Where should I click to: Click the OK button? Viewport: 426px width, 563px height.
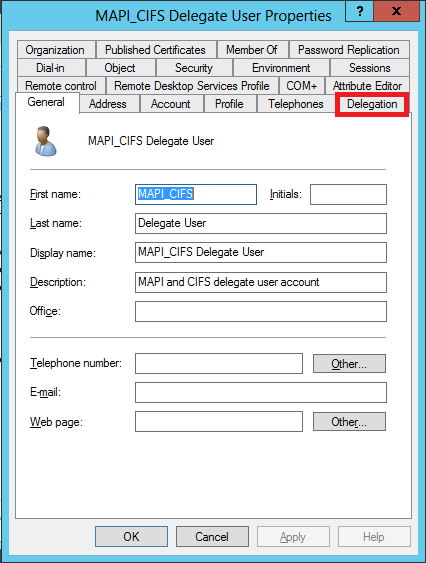point(131,536)
